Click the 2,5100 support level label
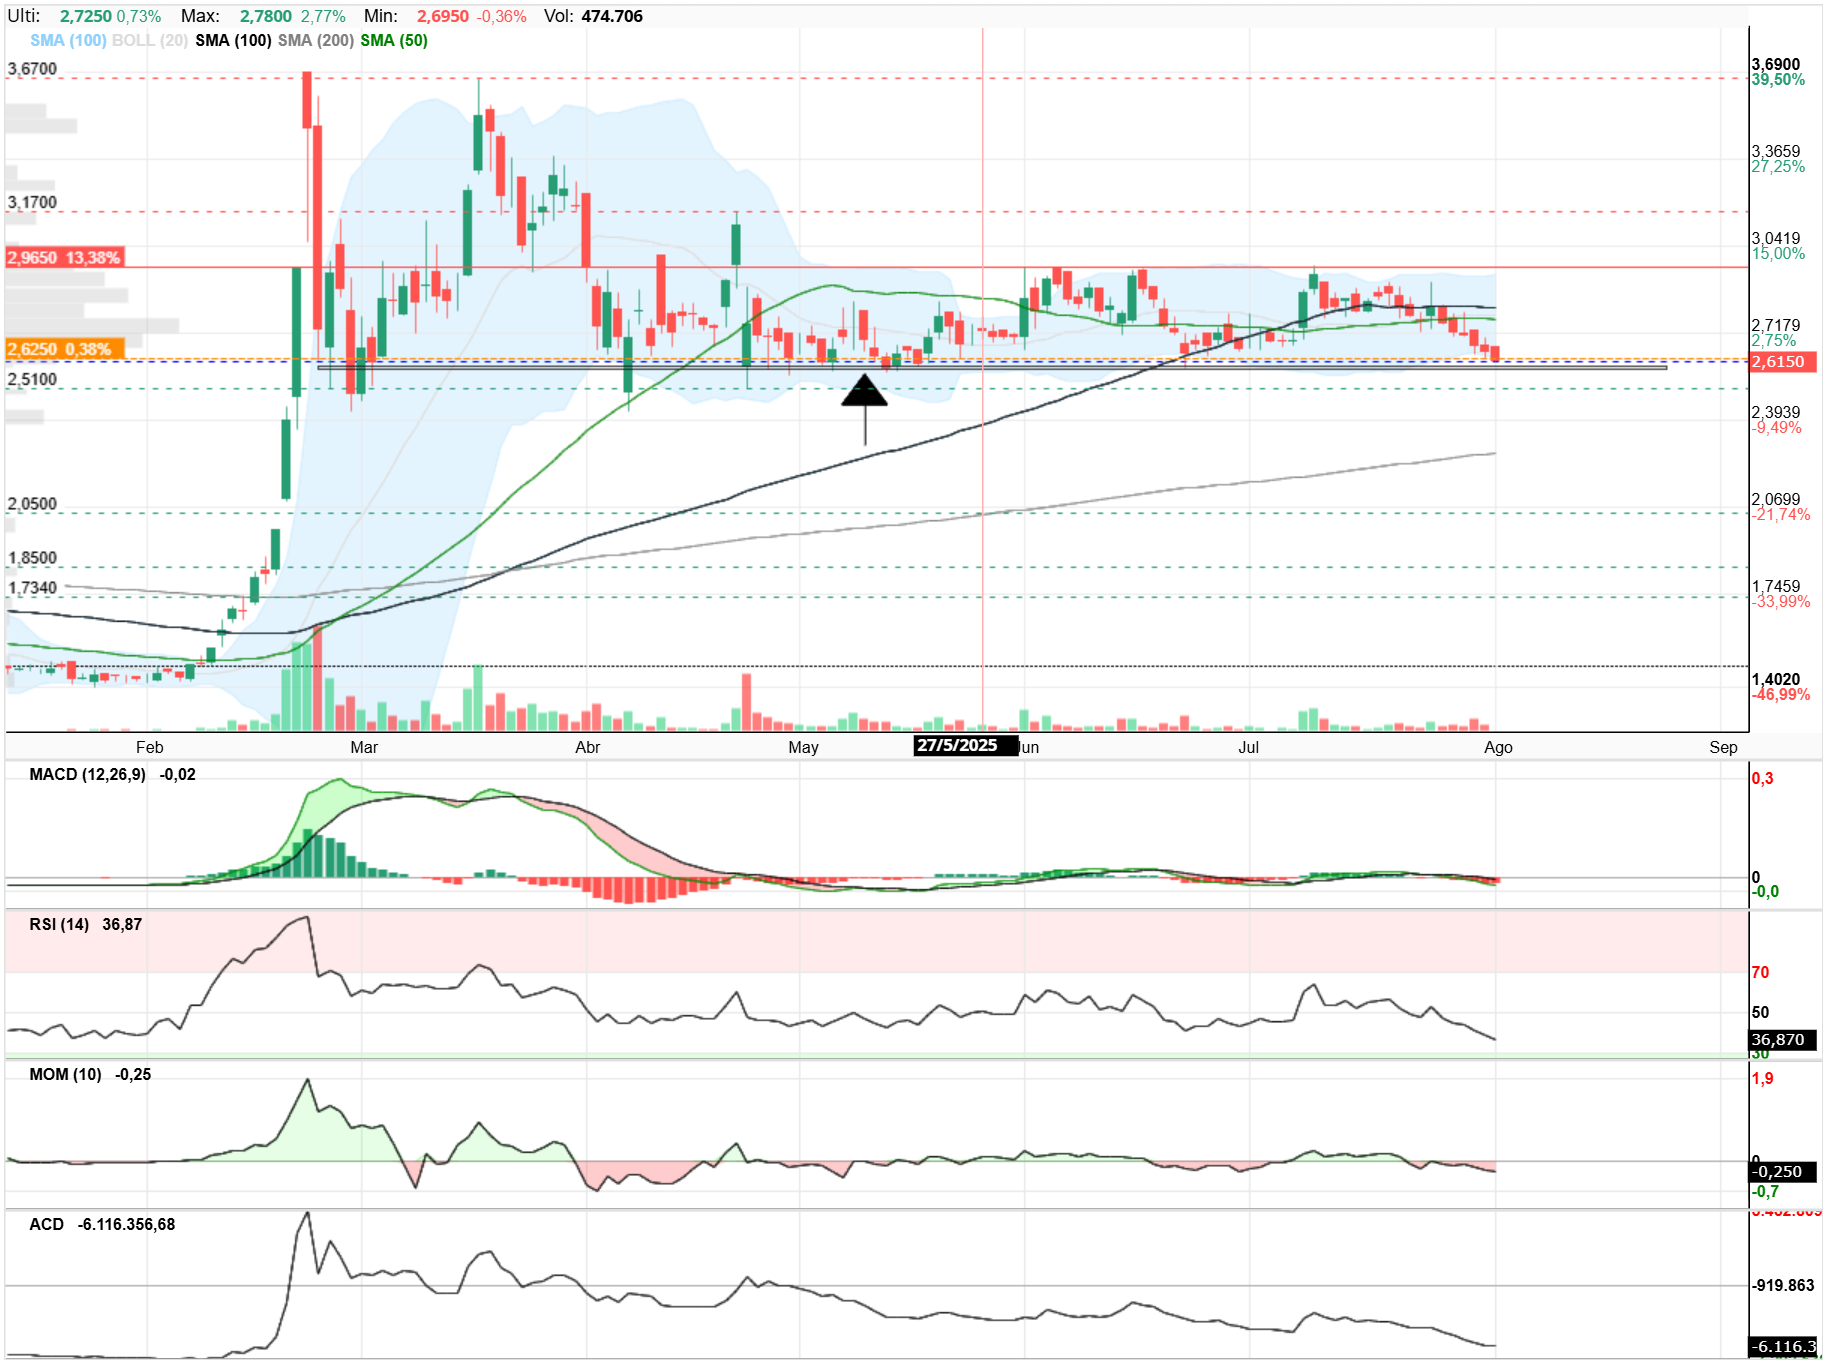 tap(32, 380)
